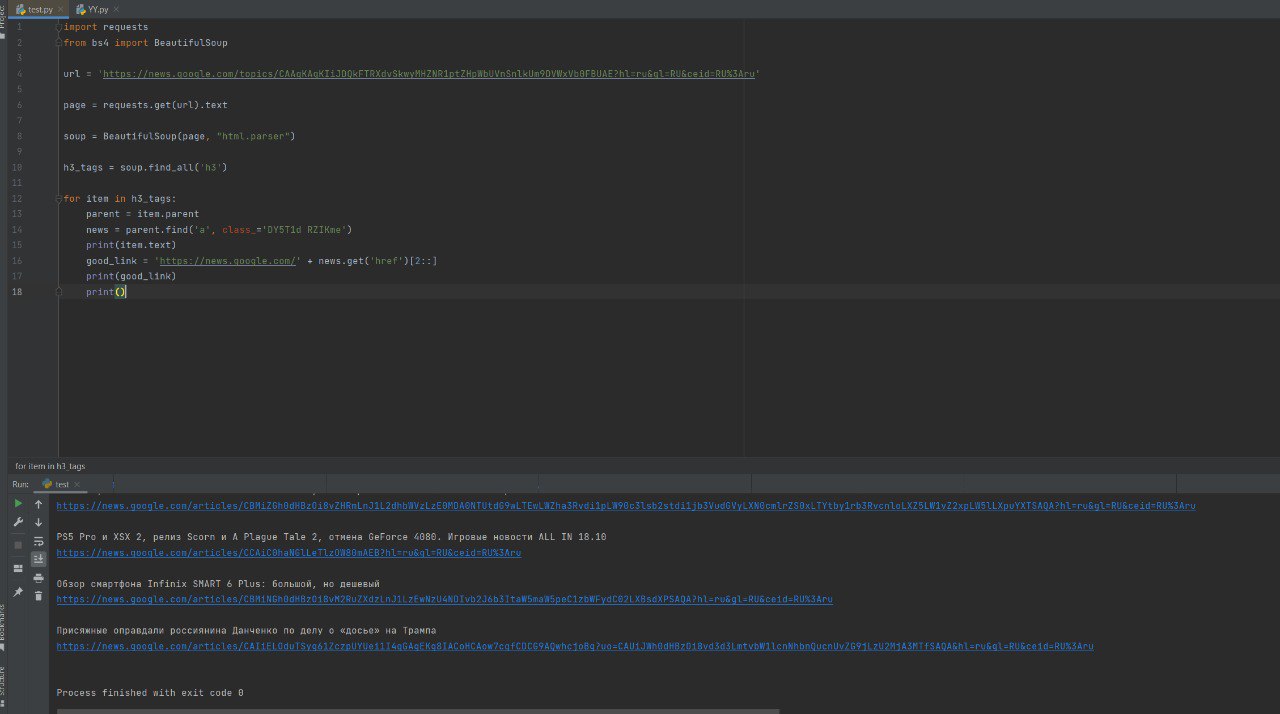This screenshot has width=1280, height=714.
Task: Close the test.py editor tab
Action: click(61, 9)
